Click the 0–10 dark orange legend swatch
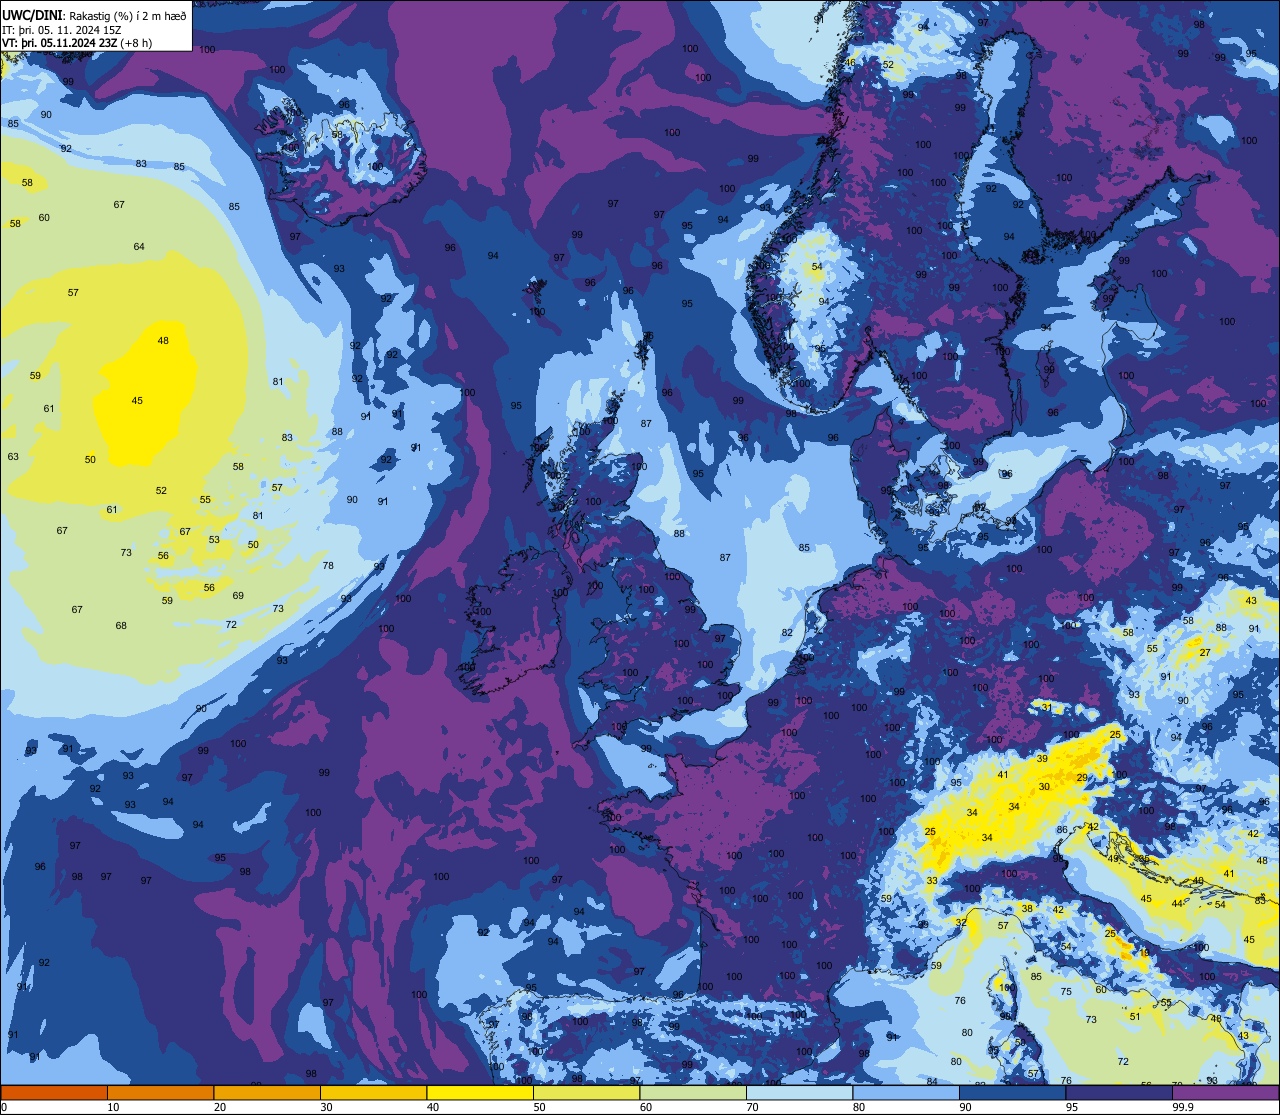The image size is (1280, 1115). [x=54, y=1092]
